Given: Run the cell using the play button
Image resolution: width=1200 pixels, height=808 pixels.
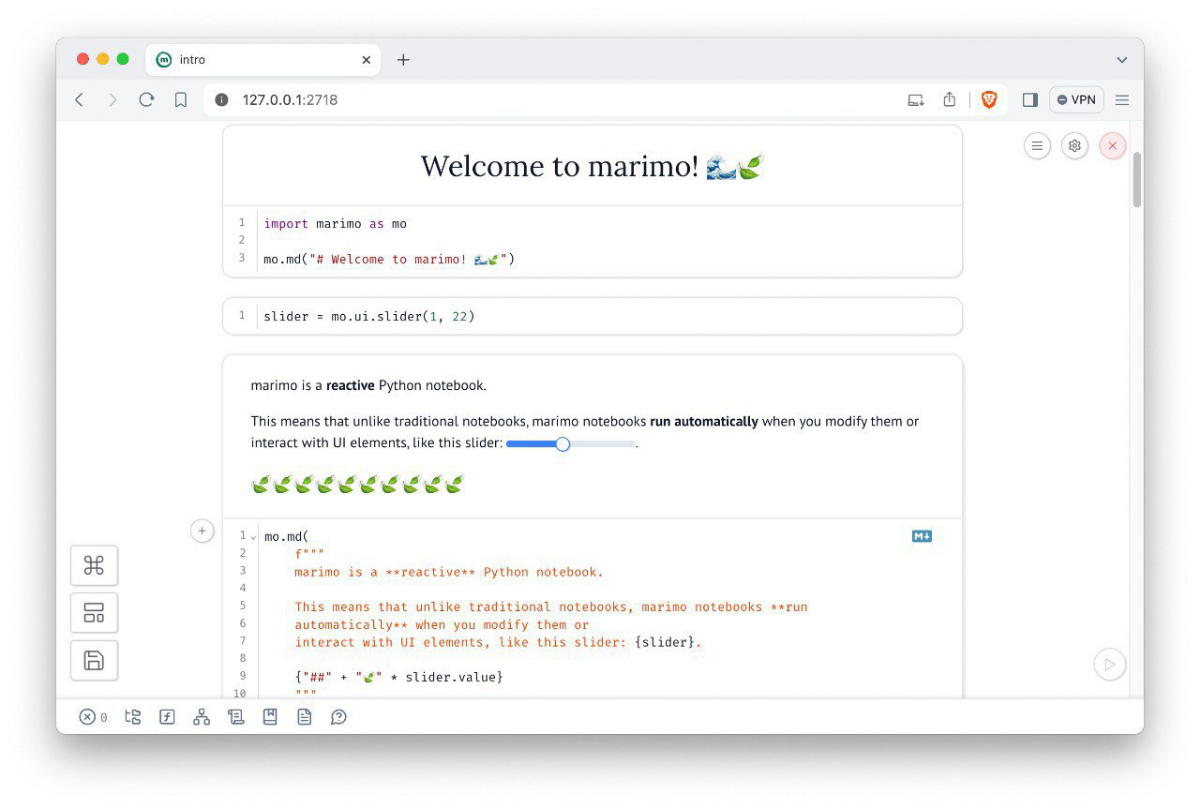Looking at the screenshot, I should coord(1110,663).
